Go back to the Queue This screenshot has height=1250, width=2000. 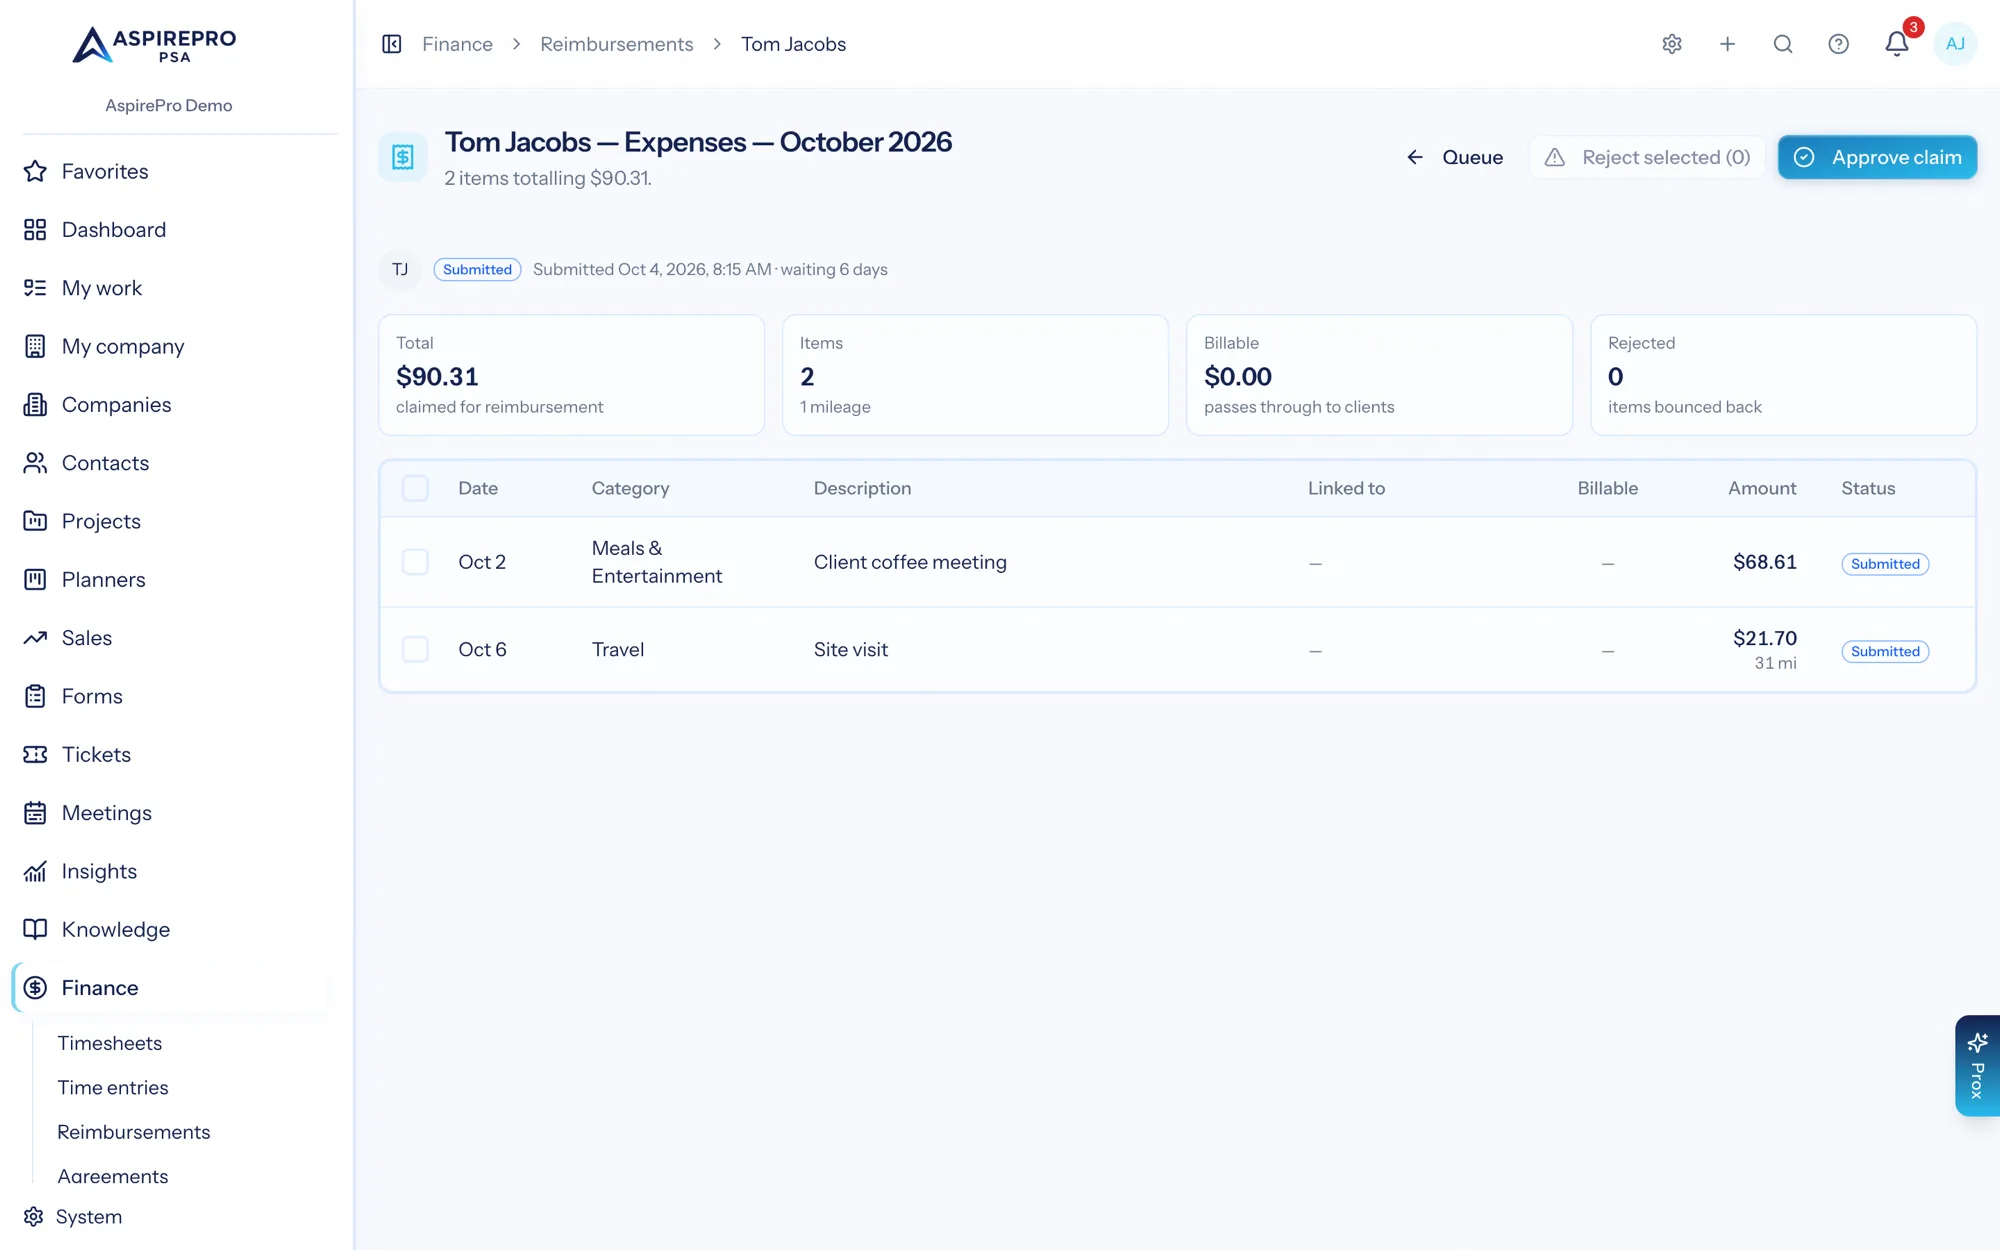(x=1455, y=157)
